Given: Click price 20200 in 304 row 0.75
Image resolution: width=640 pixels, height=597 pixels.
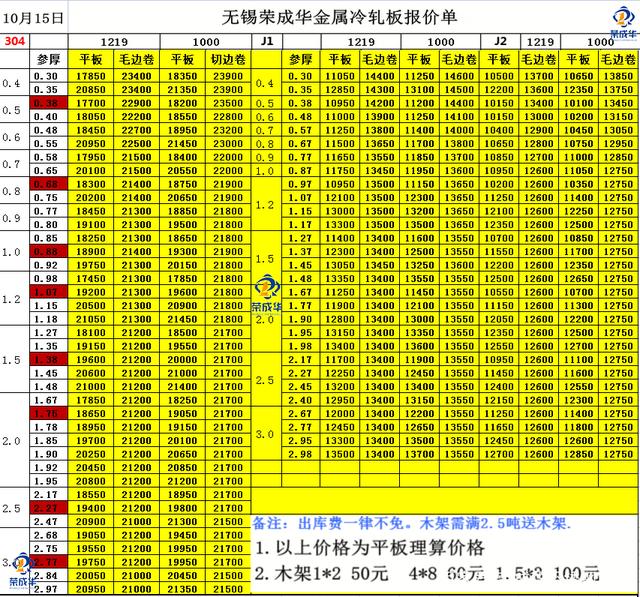Looking at the screenshot, I should click(91, 198).
